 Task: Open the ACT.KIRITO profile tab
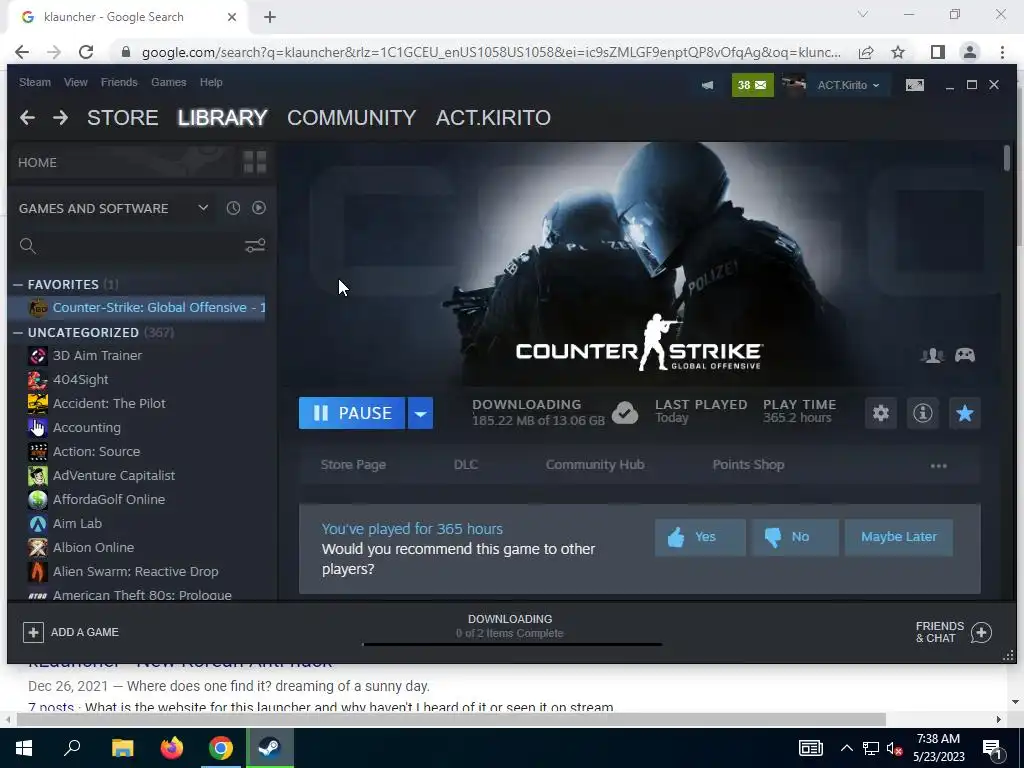tap(493, 118)
